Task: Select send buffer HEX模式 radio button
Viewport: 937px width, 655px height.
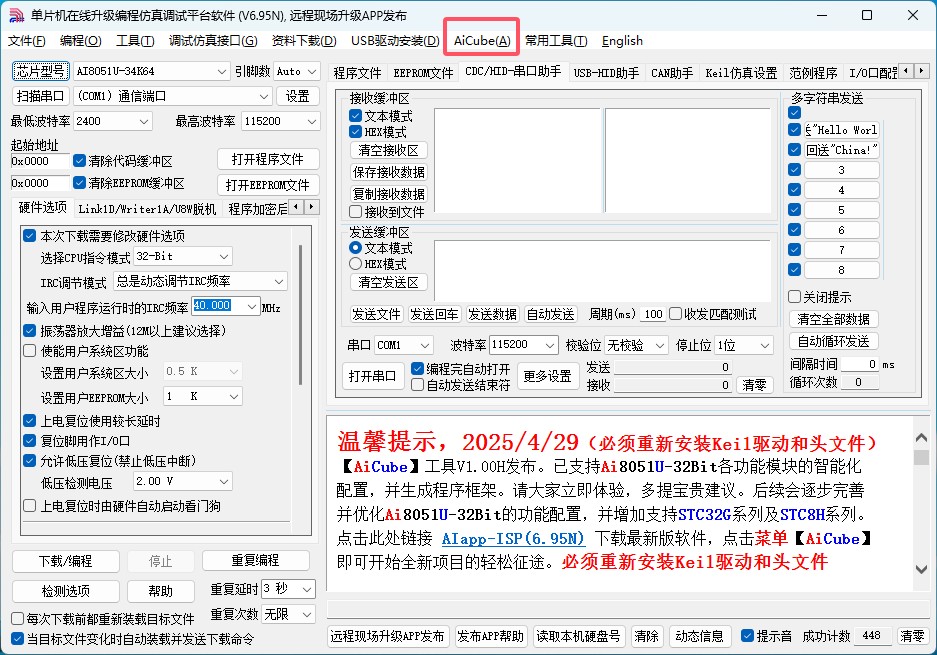Action: point(356,264)
